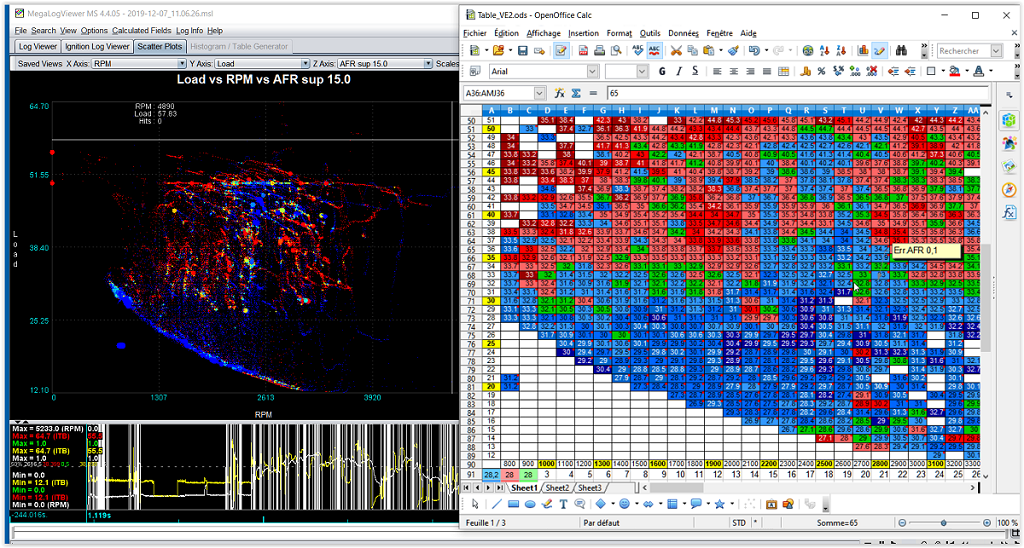Click the zoom out minus button
The image size is (1024, 548).
(x=902, y=523)
